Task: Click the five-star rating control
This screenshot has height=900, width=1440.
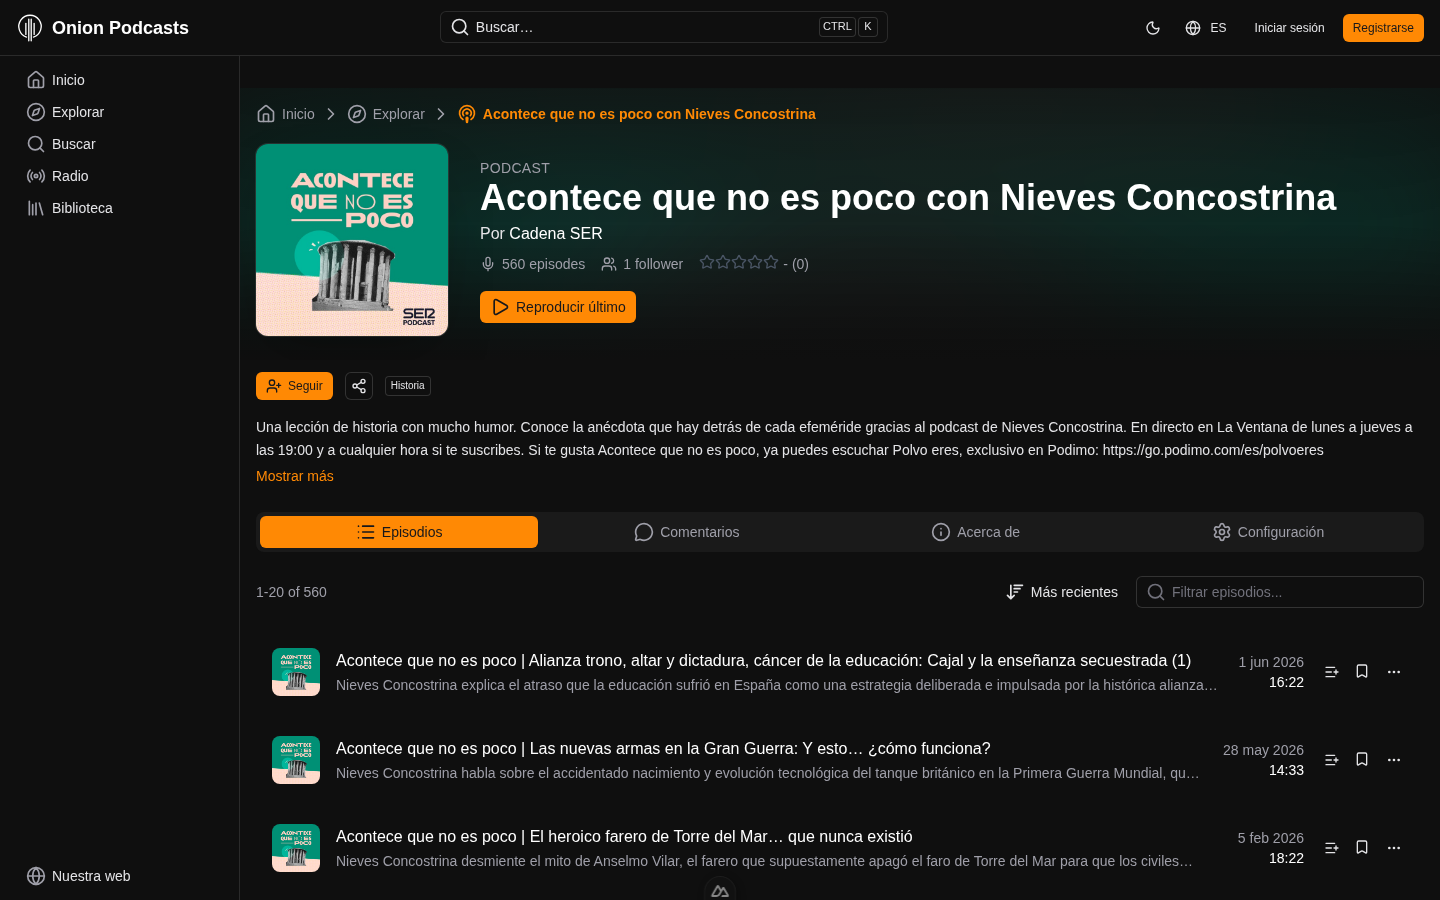Action: click(739, 262)
